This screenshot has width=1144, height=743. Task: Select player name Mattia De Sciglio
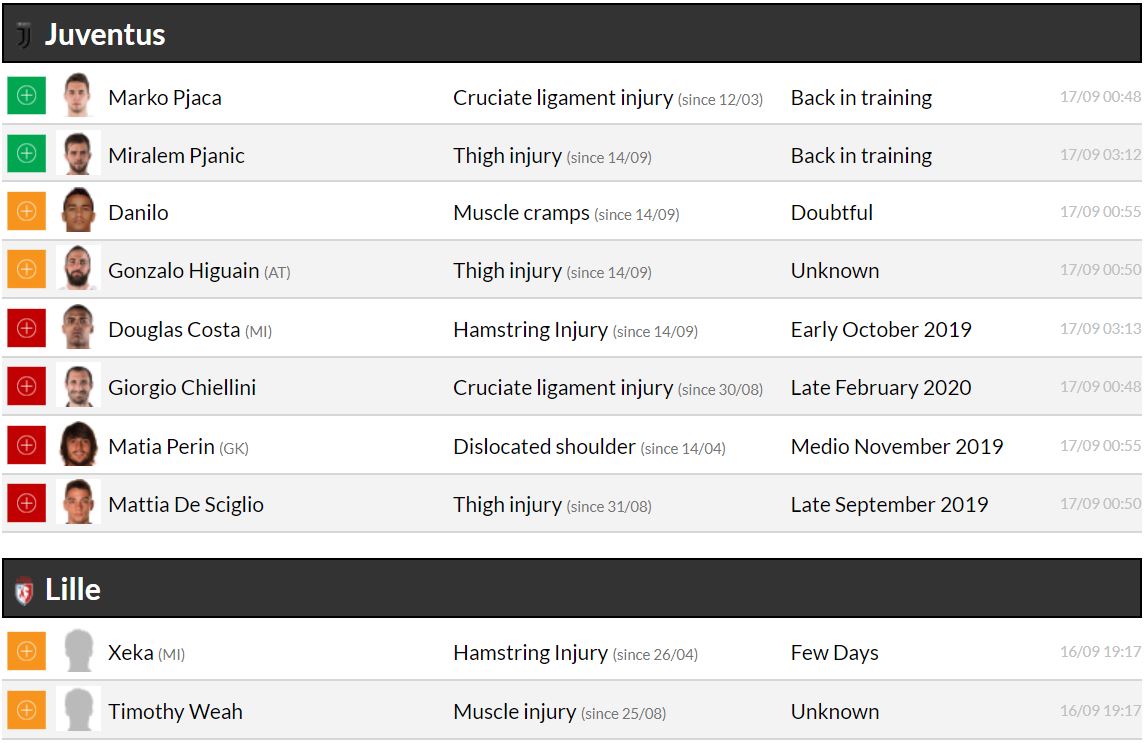(186, 505)
